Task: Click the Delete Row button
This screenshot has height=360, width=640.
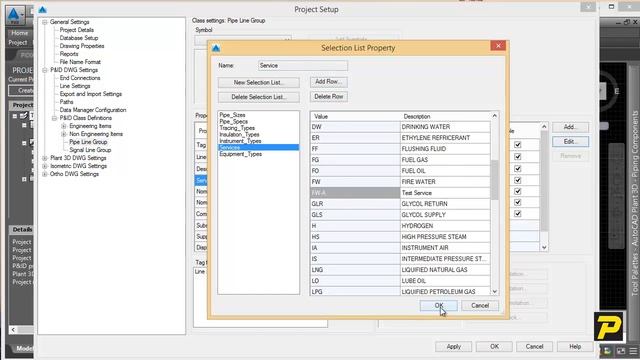Action: click(x=329, y=97)
